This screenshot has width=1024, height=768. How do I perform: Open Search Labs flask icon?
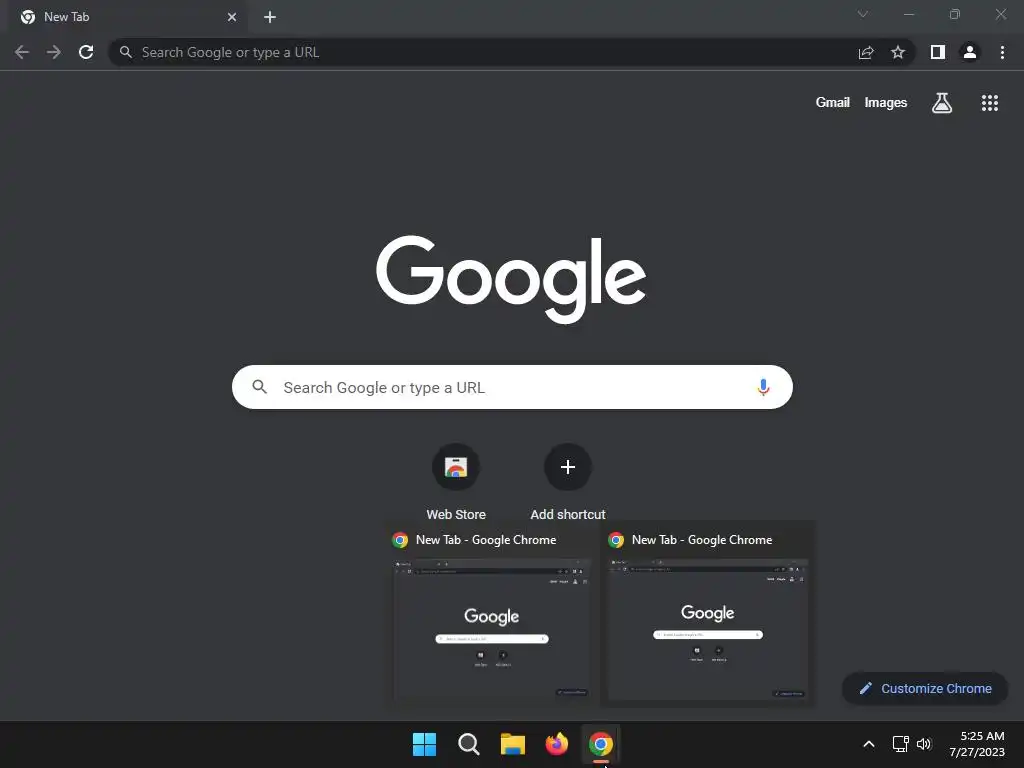942,103
